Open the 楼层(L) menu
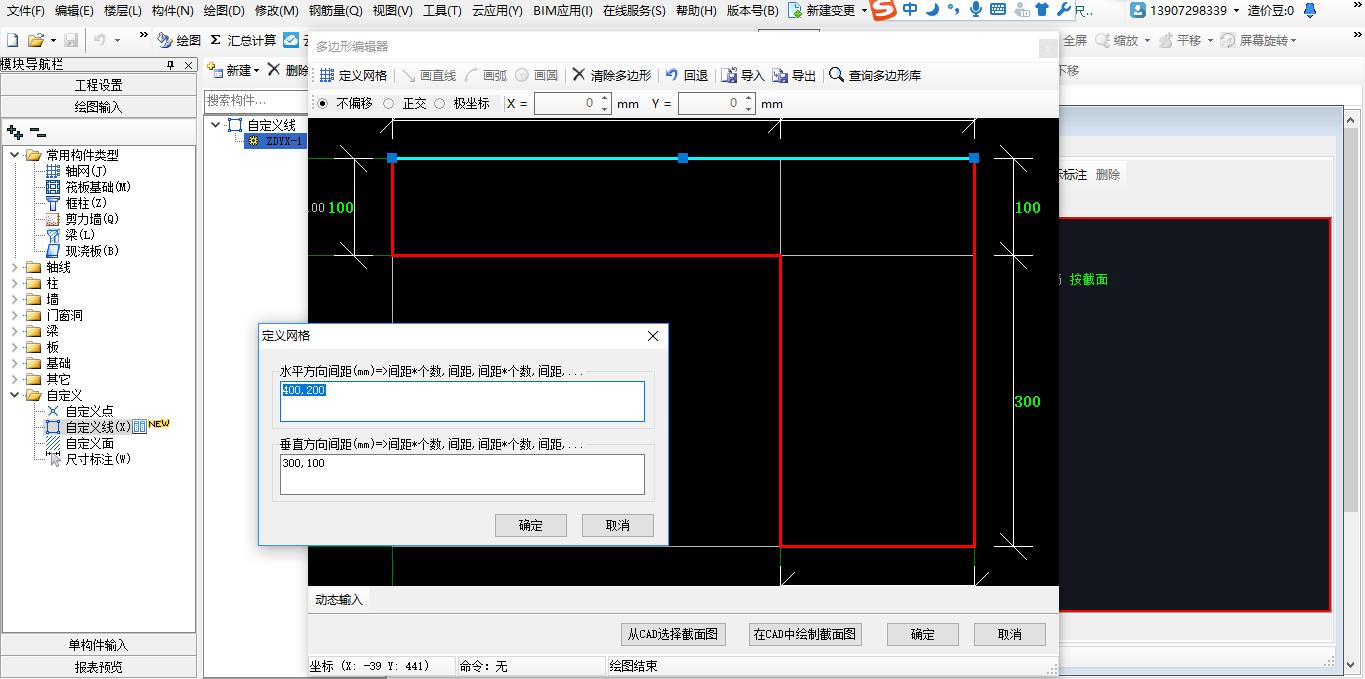The width and height of the screenshot is (1365, 679). (x=123, y=10)
